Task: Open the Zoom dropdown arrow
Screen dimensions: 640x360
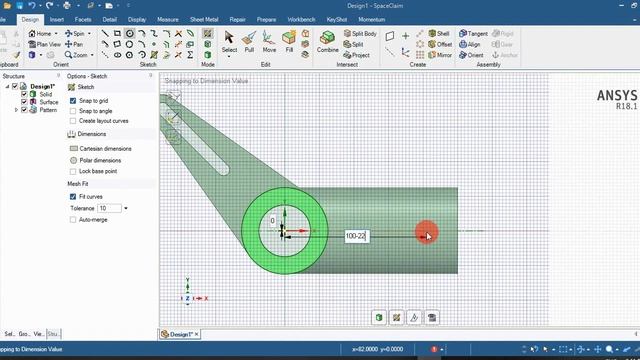Action: pyautogui.click(x=92, y=55)
